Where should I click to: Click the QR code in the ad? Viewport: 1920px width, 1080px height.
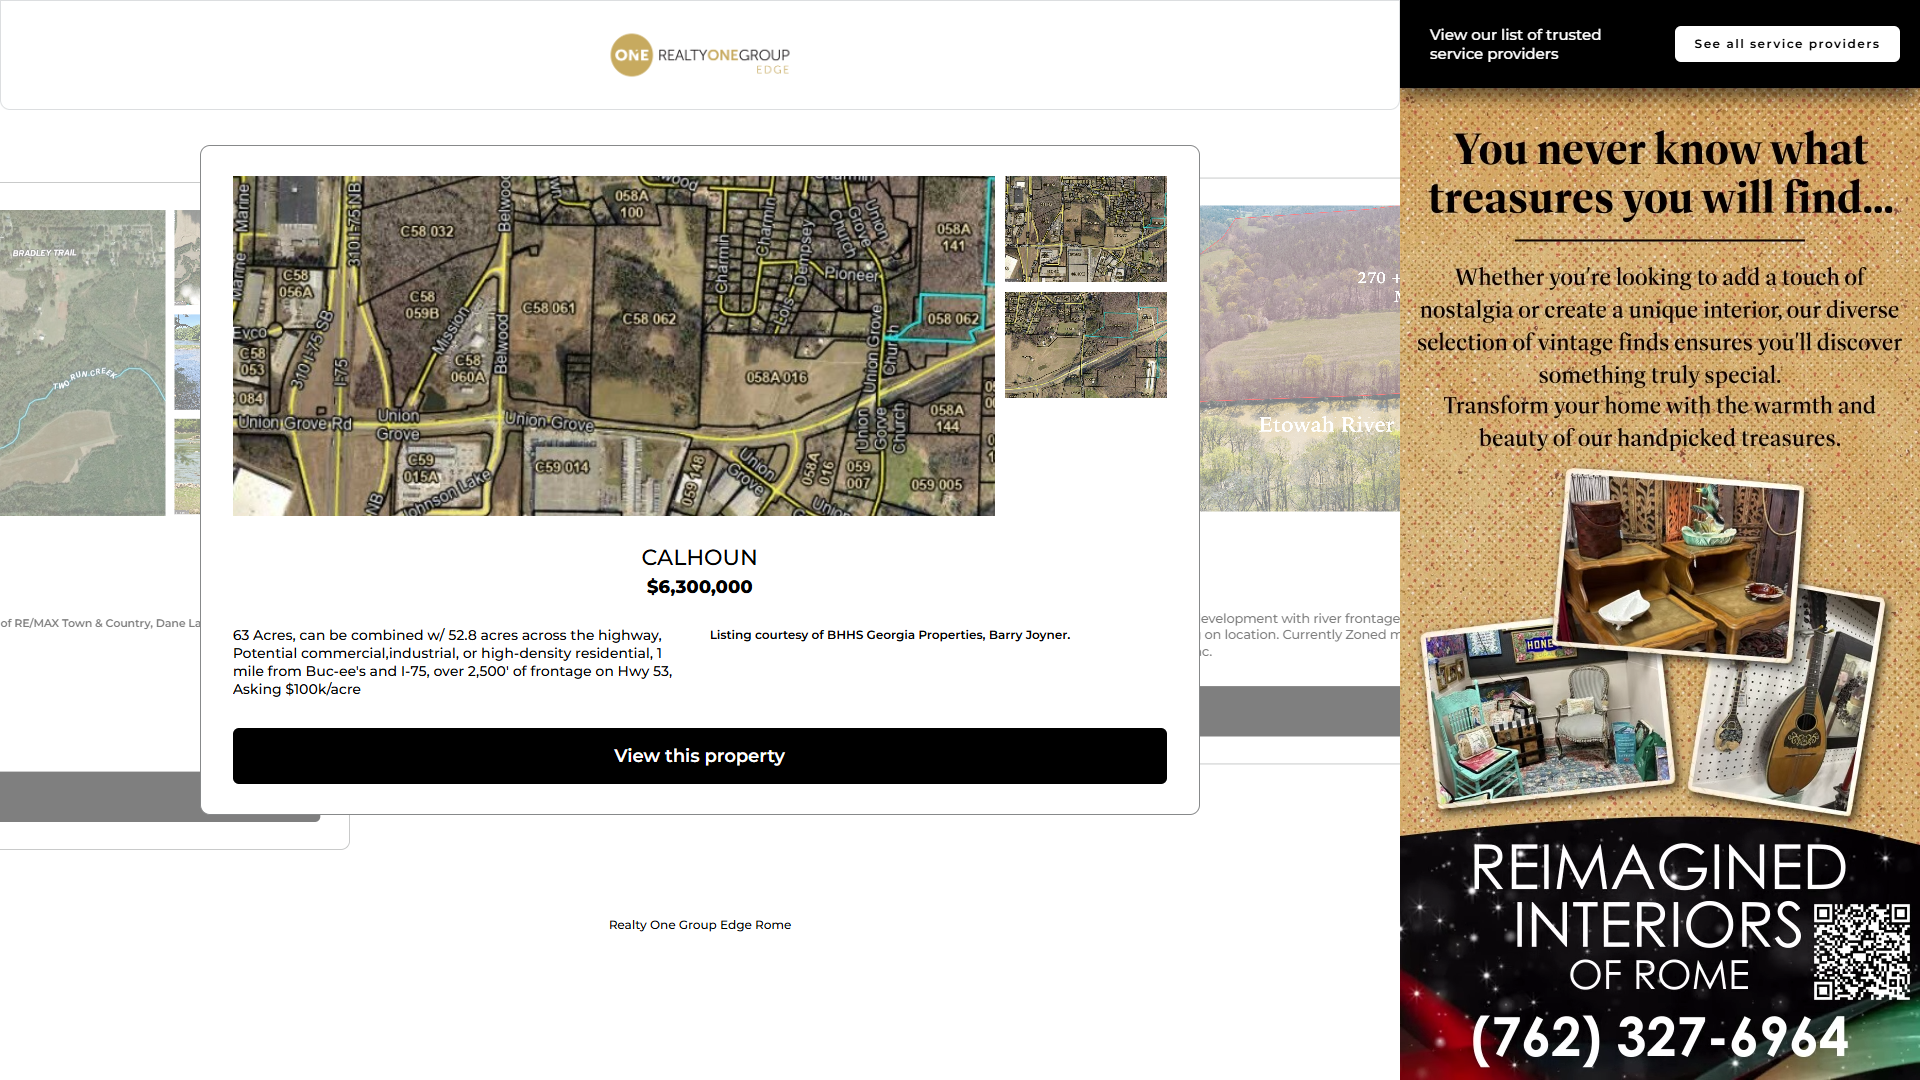point(1861,951)
